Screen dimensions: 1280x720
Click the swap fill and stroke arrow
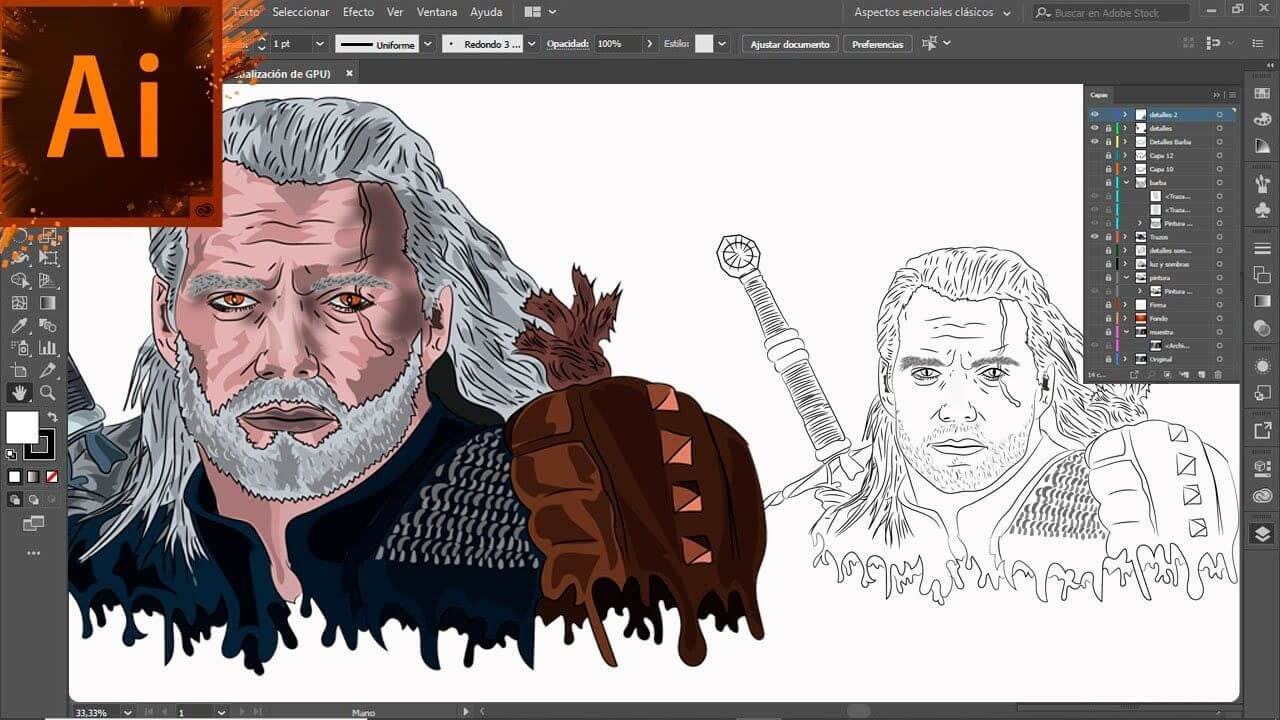point(52,416)
